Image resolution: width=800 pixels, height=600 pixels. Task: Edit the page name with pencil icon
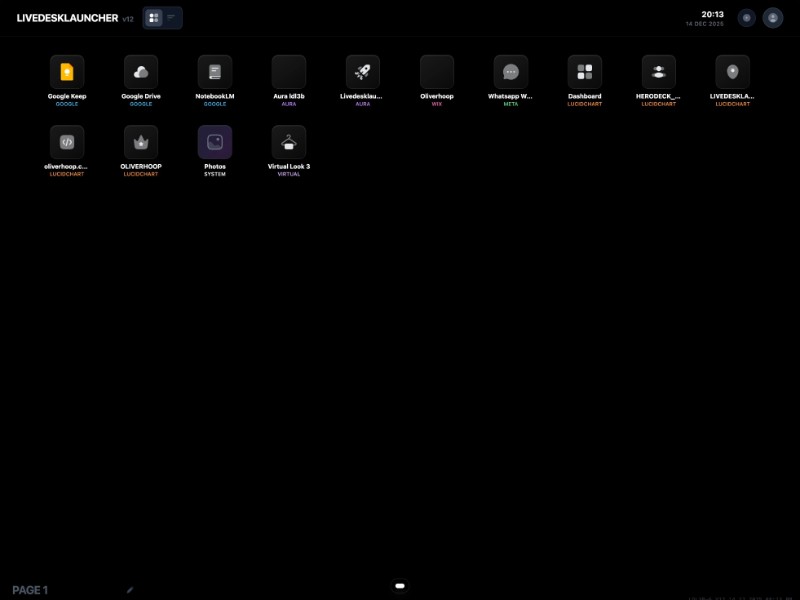click(130, 590)
